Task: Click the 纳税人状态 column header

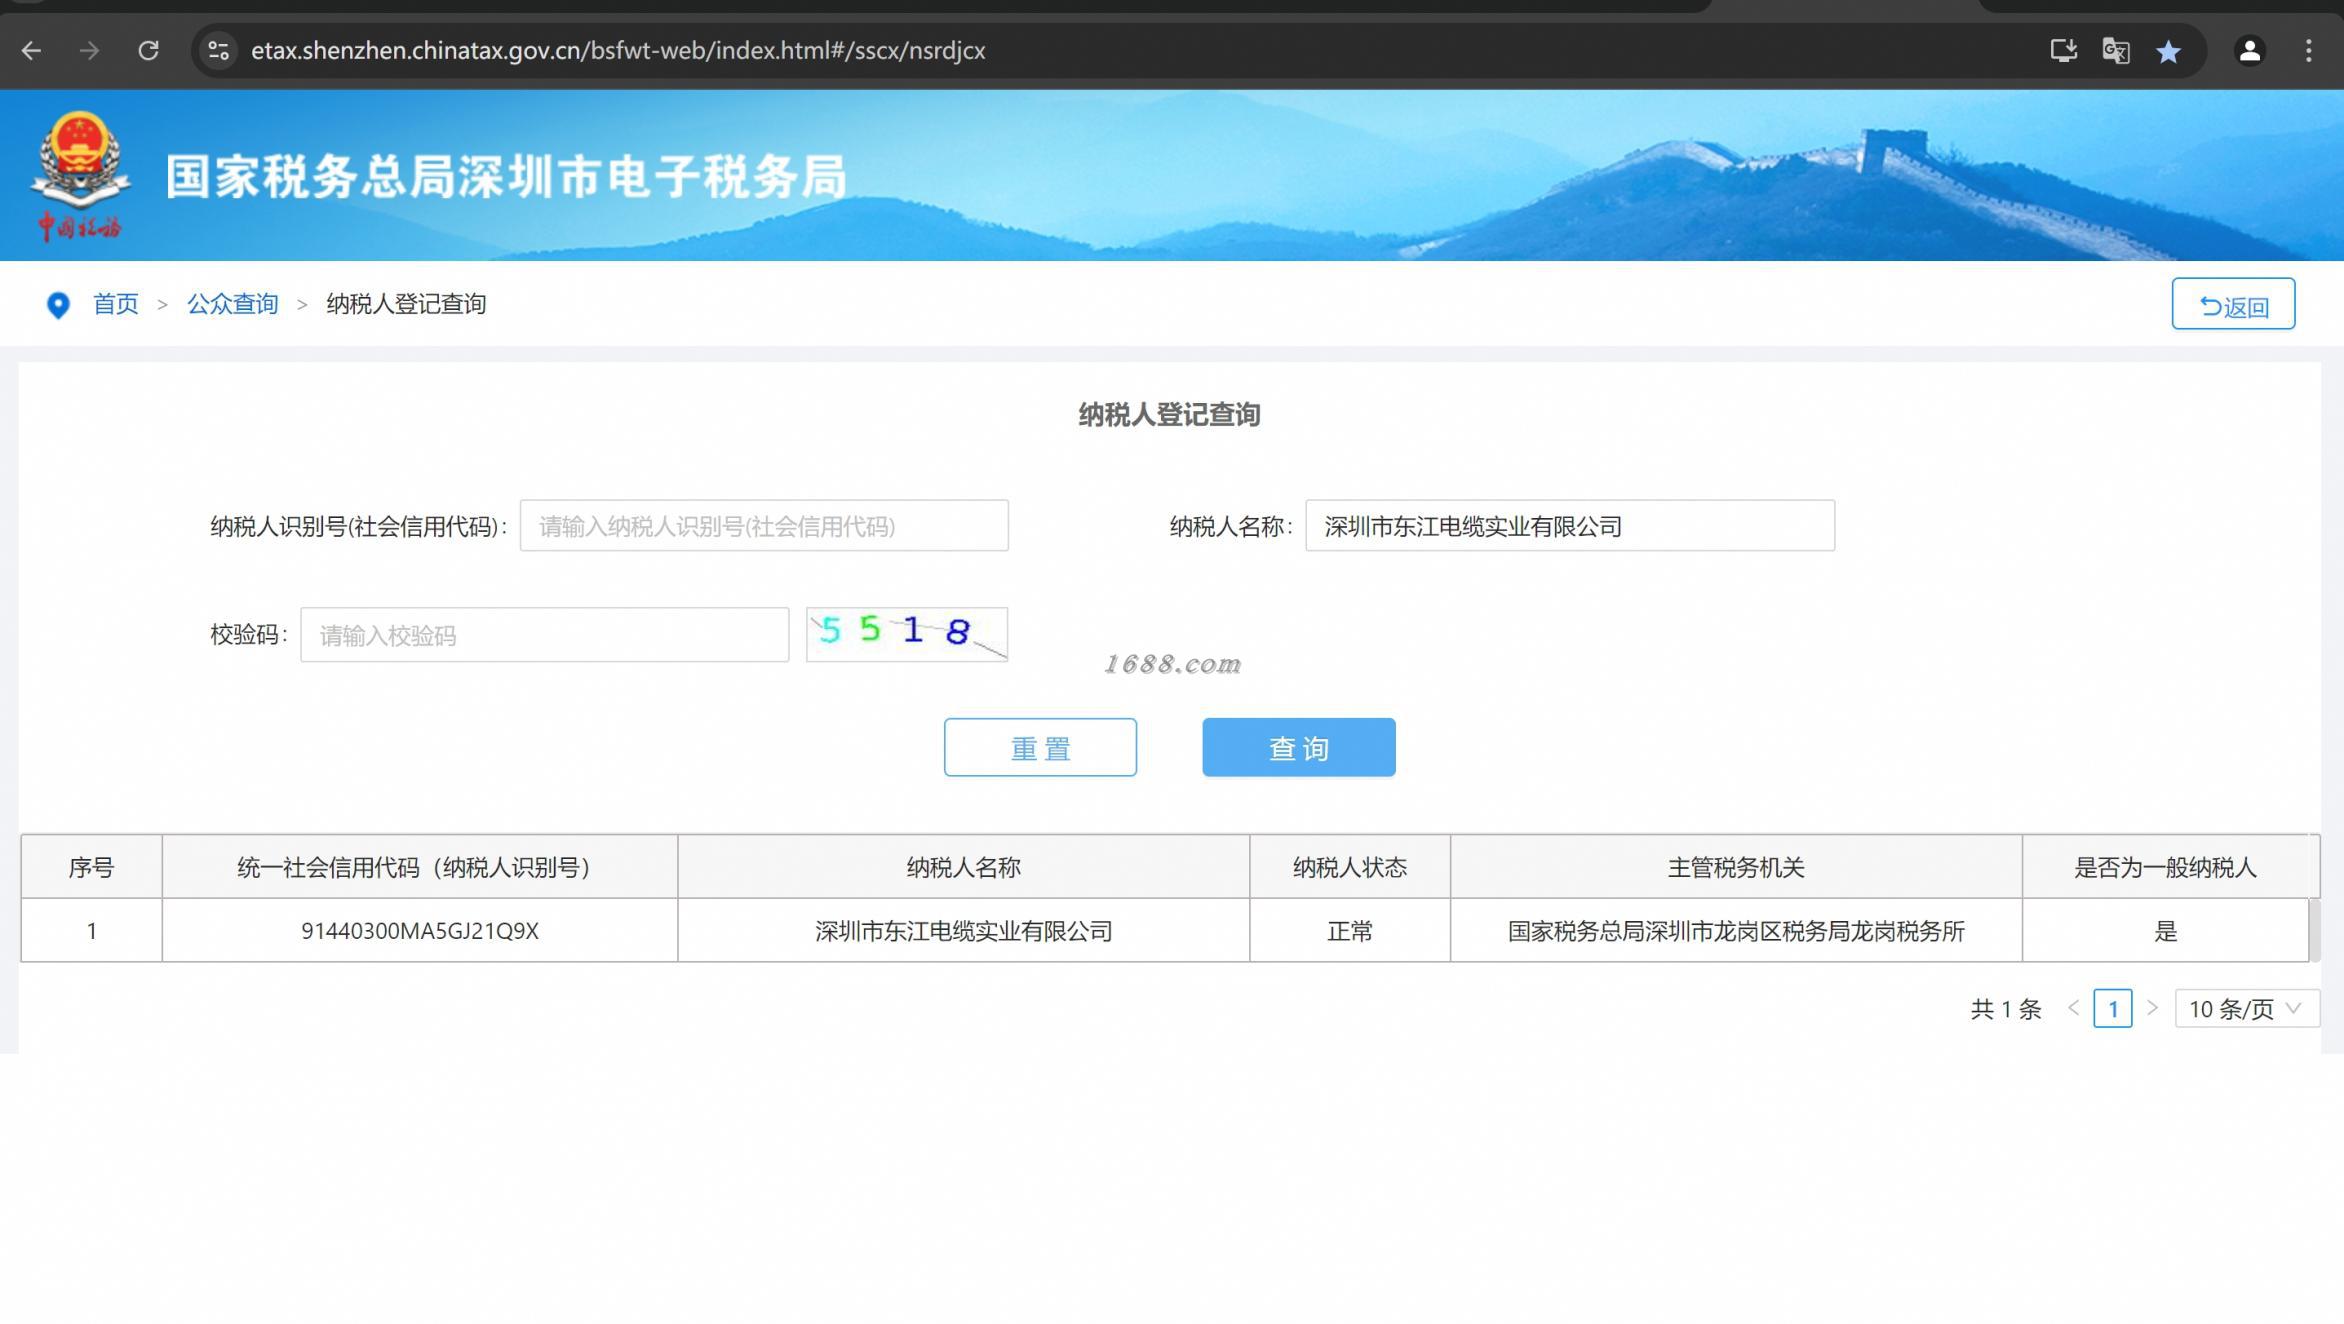Action: pyautogui.click(x=1350, y=867)
